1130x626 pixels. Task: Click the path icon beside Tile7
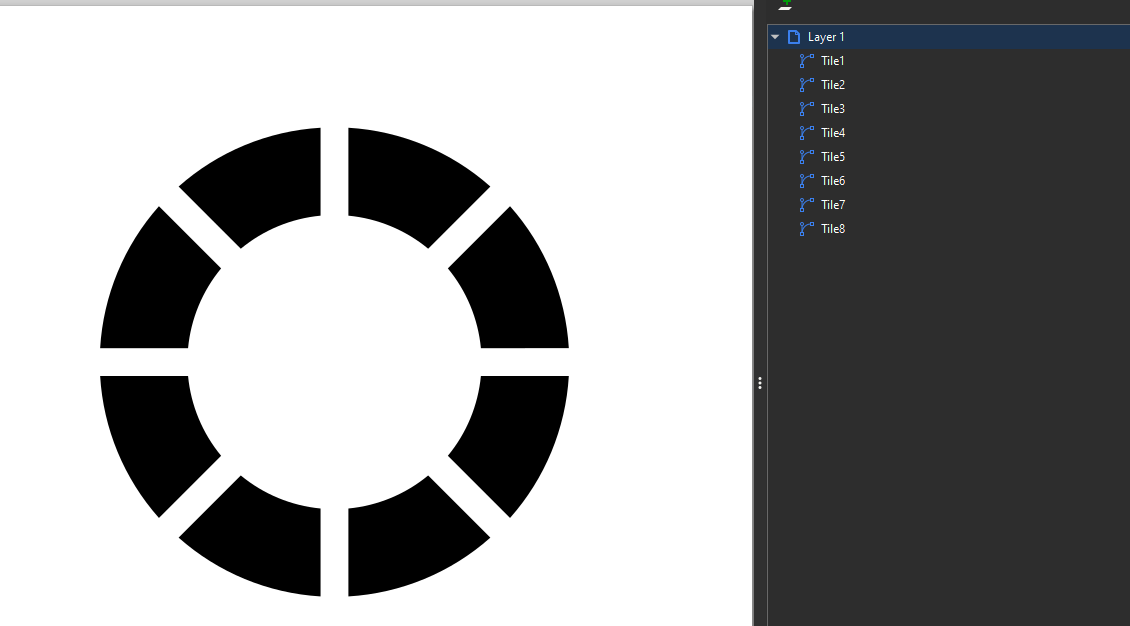807,205
